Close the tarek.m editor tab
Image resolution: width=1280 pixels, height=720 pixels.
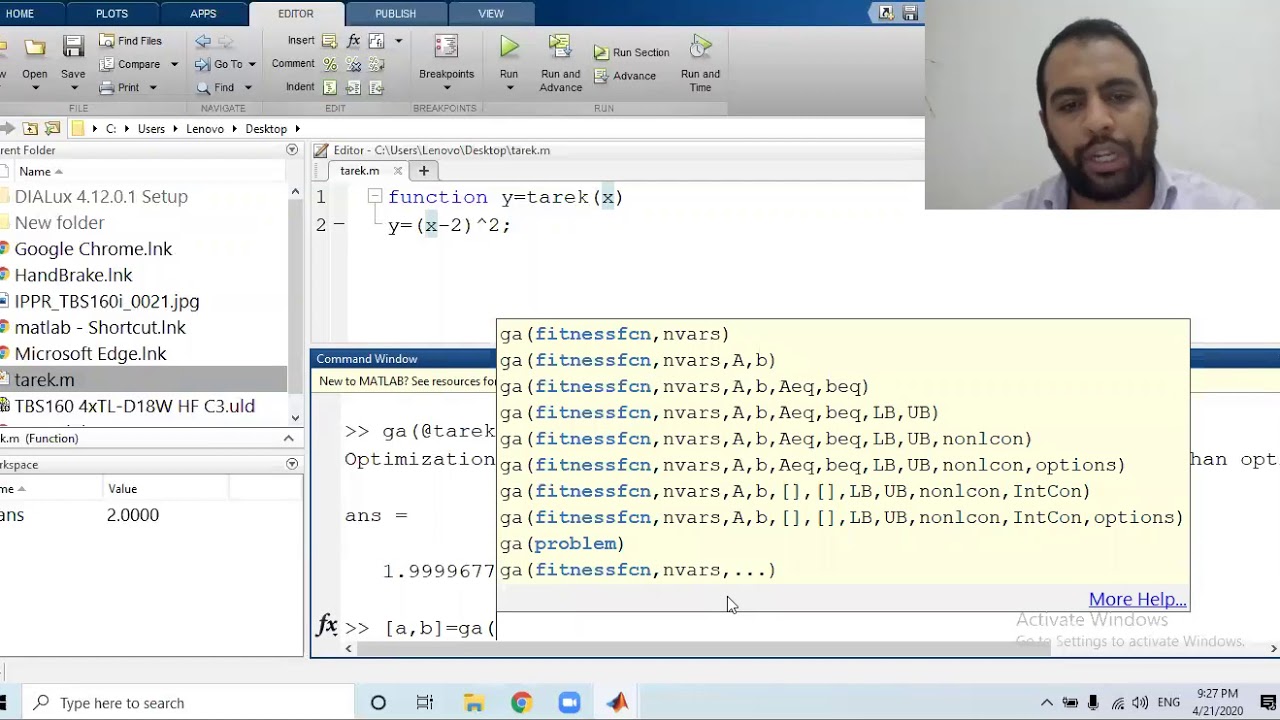tap(398, 171)
